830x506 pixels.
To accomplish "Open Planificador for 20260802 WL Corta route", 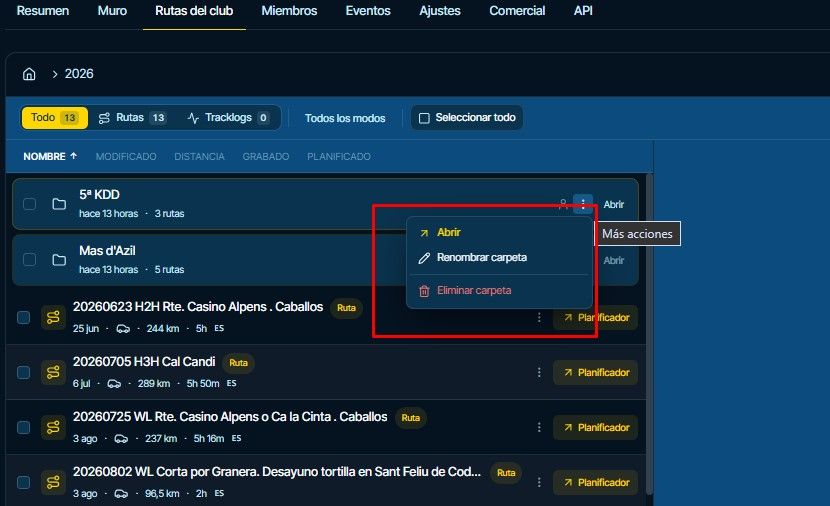I will [x=596, y=483].
